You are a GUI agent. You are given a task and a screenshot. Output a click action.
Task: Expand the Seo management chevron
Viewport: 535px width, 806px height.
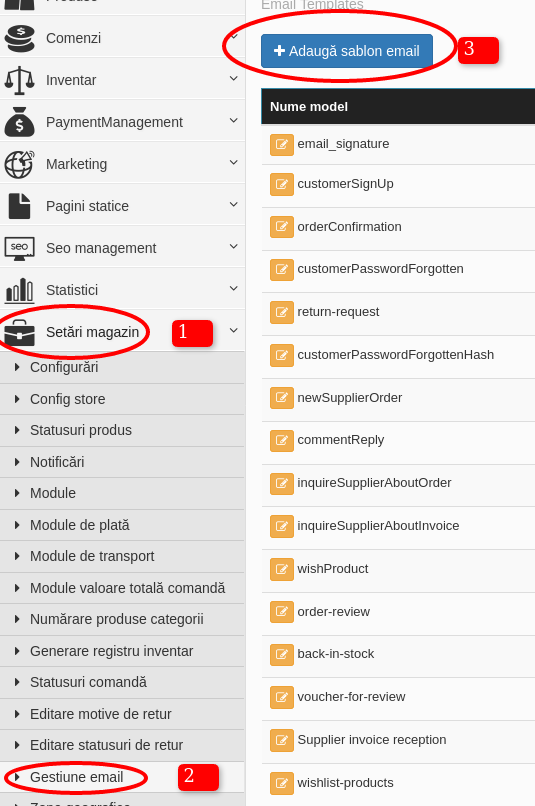pyautogui.click(x=234, y=247)
